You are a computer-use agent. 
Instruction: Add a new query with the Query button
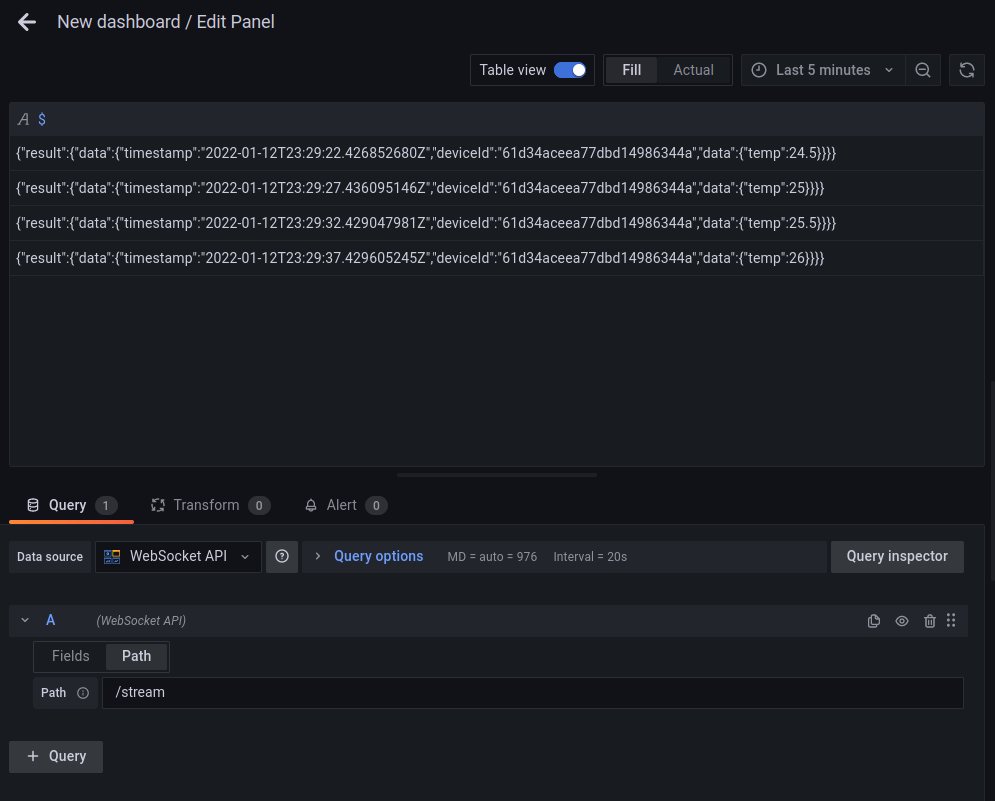(x=56, y=756)
